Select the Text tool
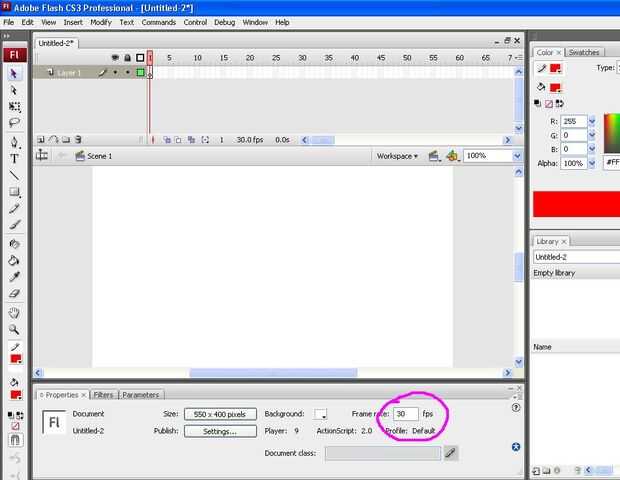620x480 pixels. [x=15, y=159]
